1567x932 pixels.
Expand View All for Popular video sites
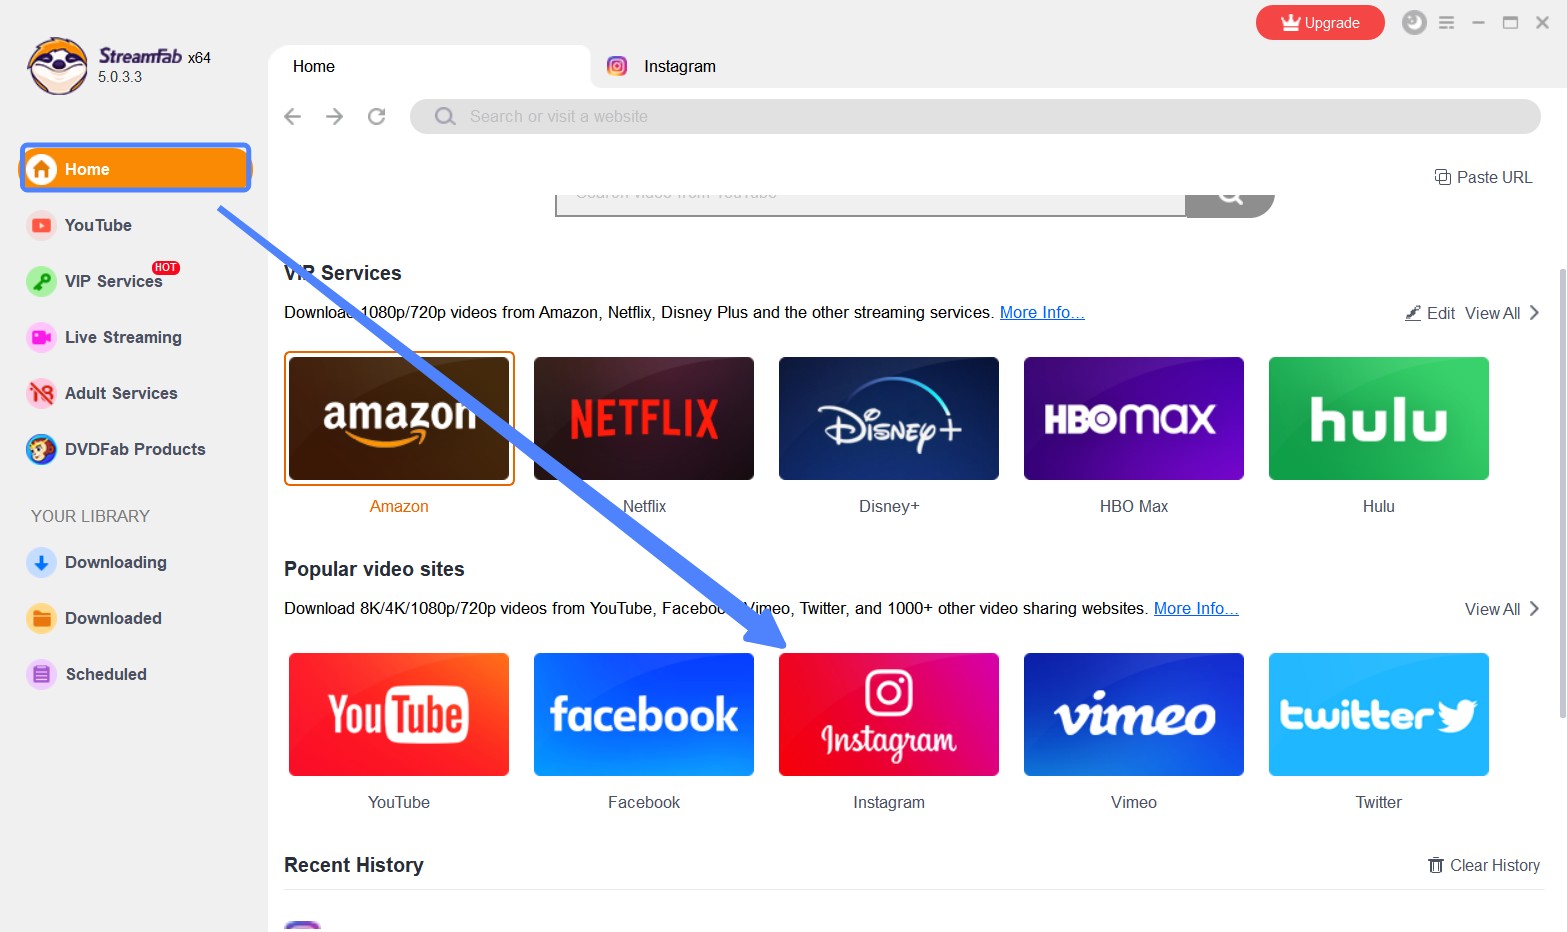point(1502,609)
